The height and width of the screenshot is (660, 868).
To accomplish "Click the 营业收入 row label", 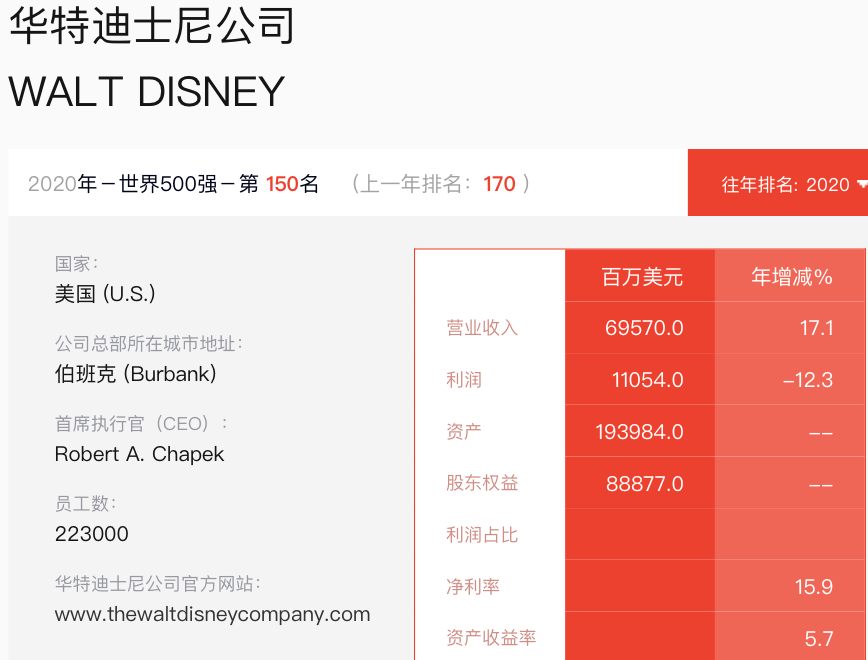I will coord(482,328).
